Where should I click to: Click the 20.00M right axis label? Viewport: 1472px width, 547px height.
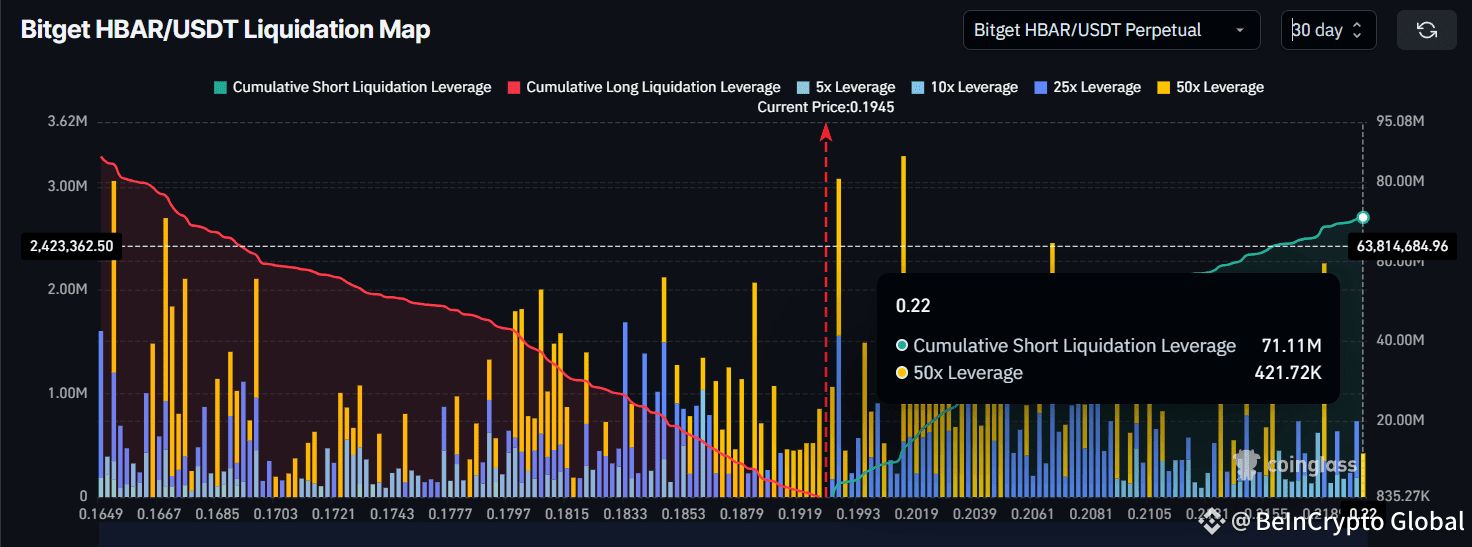(x=1400, y=420)
